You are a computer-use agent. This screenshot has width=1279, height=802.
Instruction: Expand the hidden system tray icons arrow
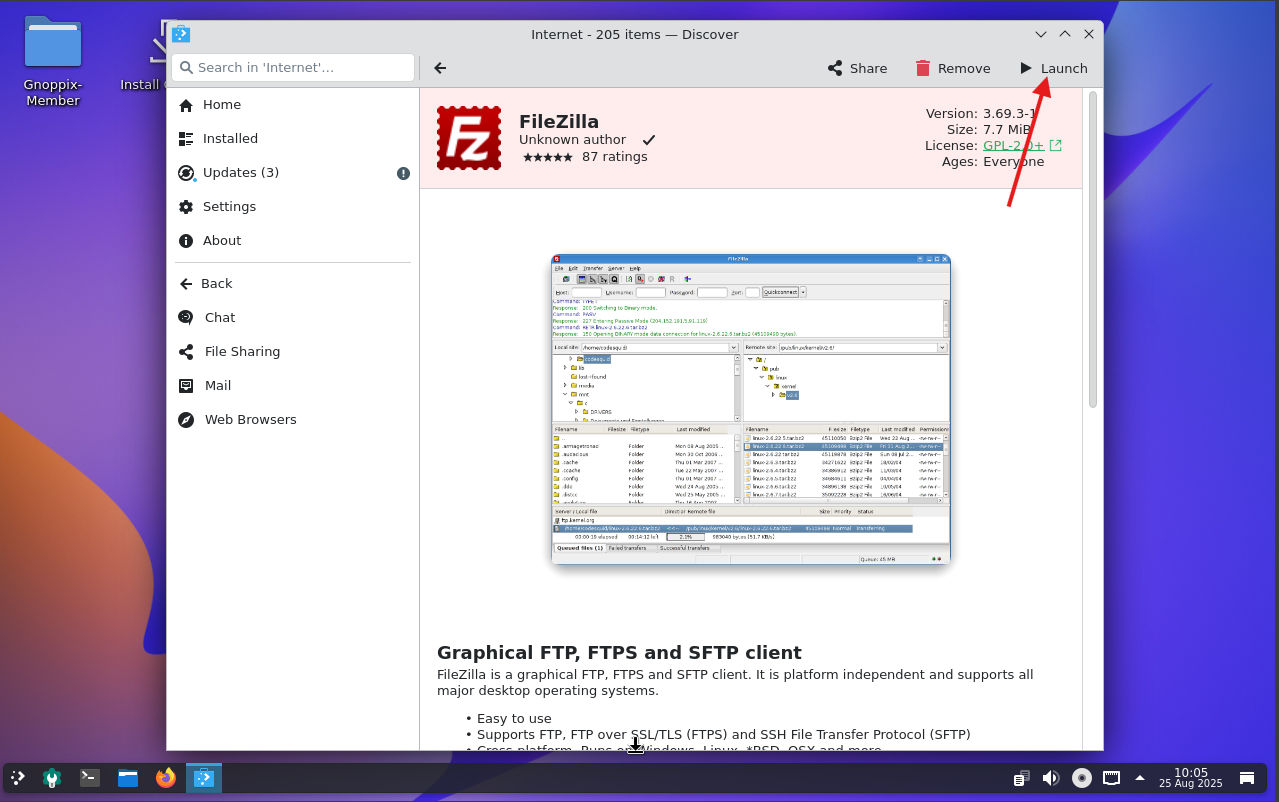1139,778
